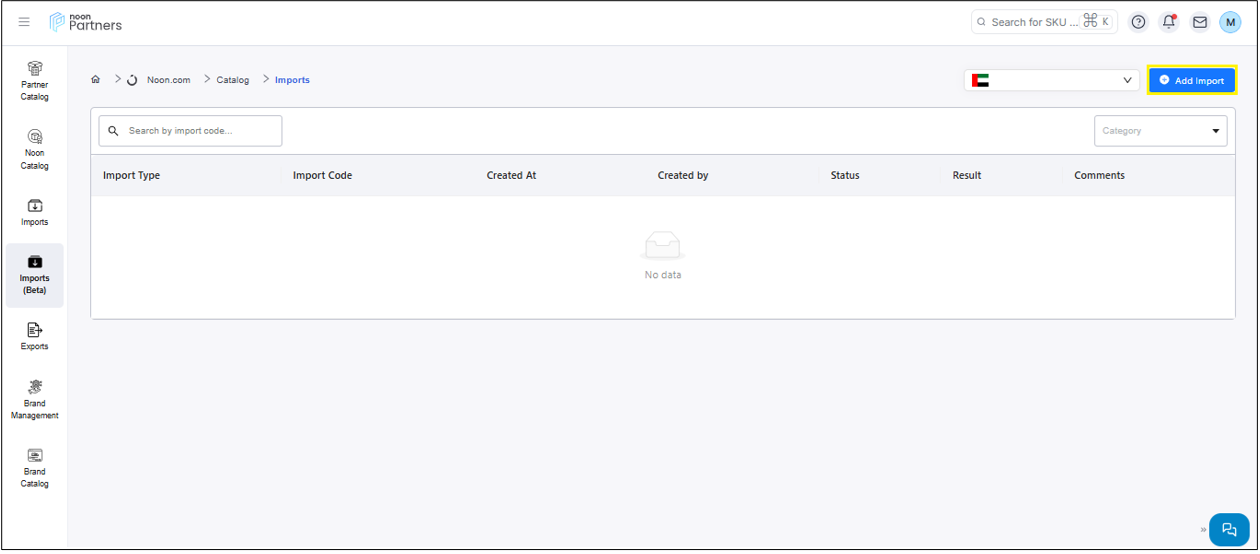Expand the Category dropdown
The height and width of the screenshot is (554, 1260).
[x=1160, y=131]
